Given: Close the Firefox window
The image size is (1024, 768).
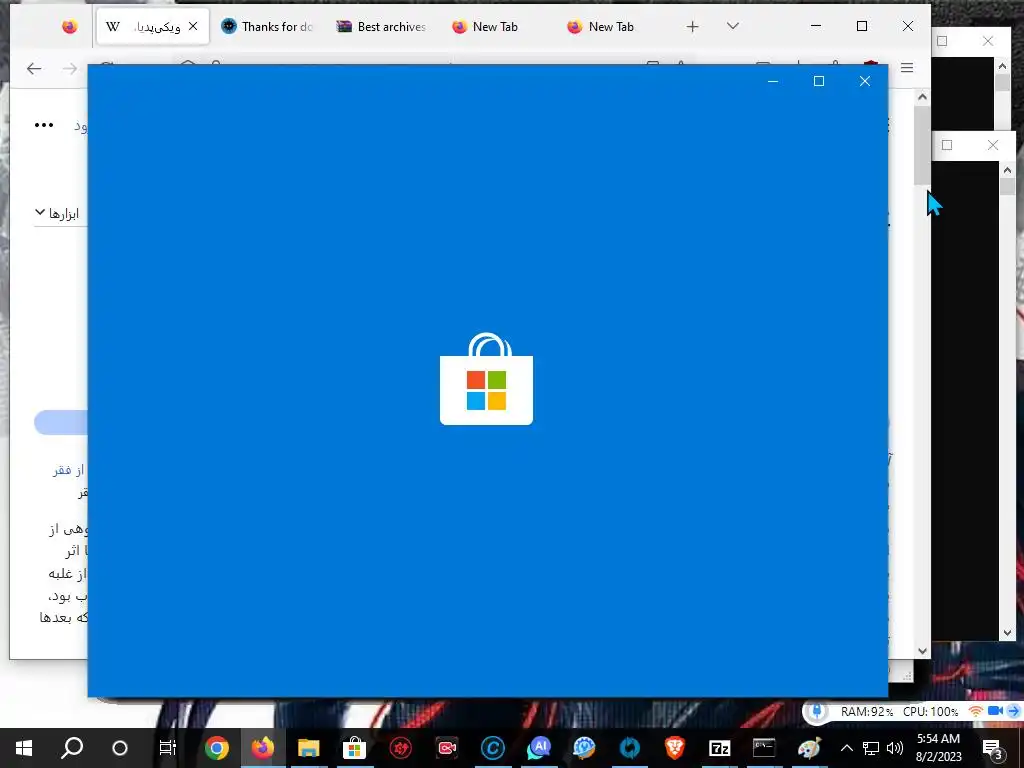Looking at the screenshot, I should pyautogui.click(x=908, y=26).
